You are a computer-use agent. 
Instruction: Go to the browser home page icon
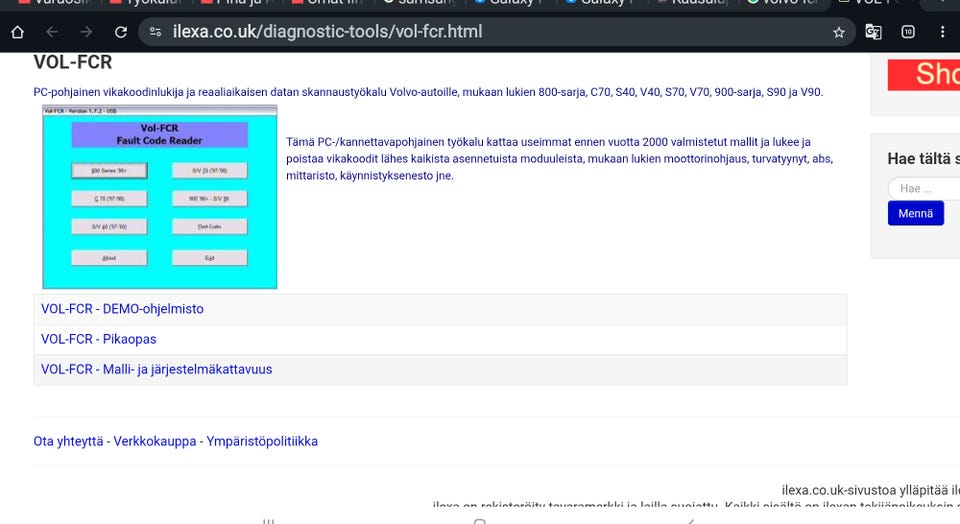pos(17,32)
